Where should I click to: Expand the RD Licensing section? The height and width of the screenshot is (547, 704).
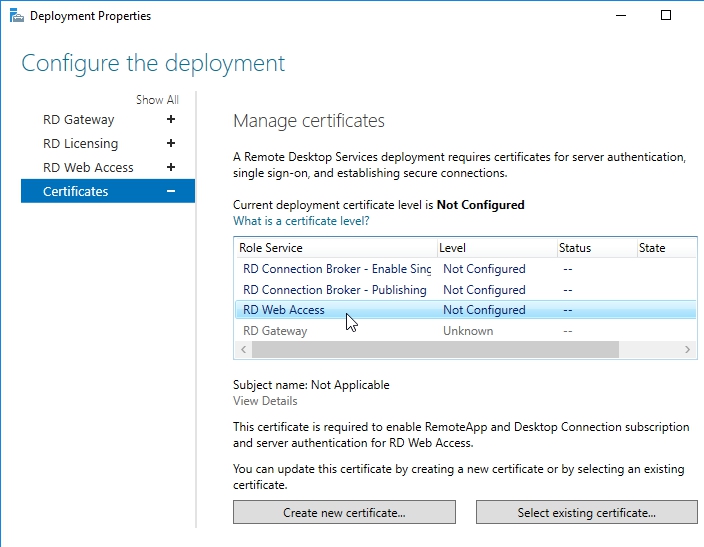click(171, 144)
